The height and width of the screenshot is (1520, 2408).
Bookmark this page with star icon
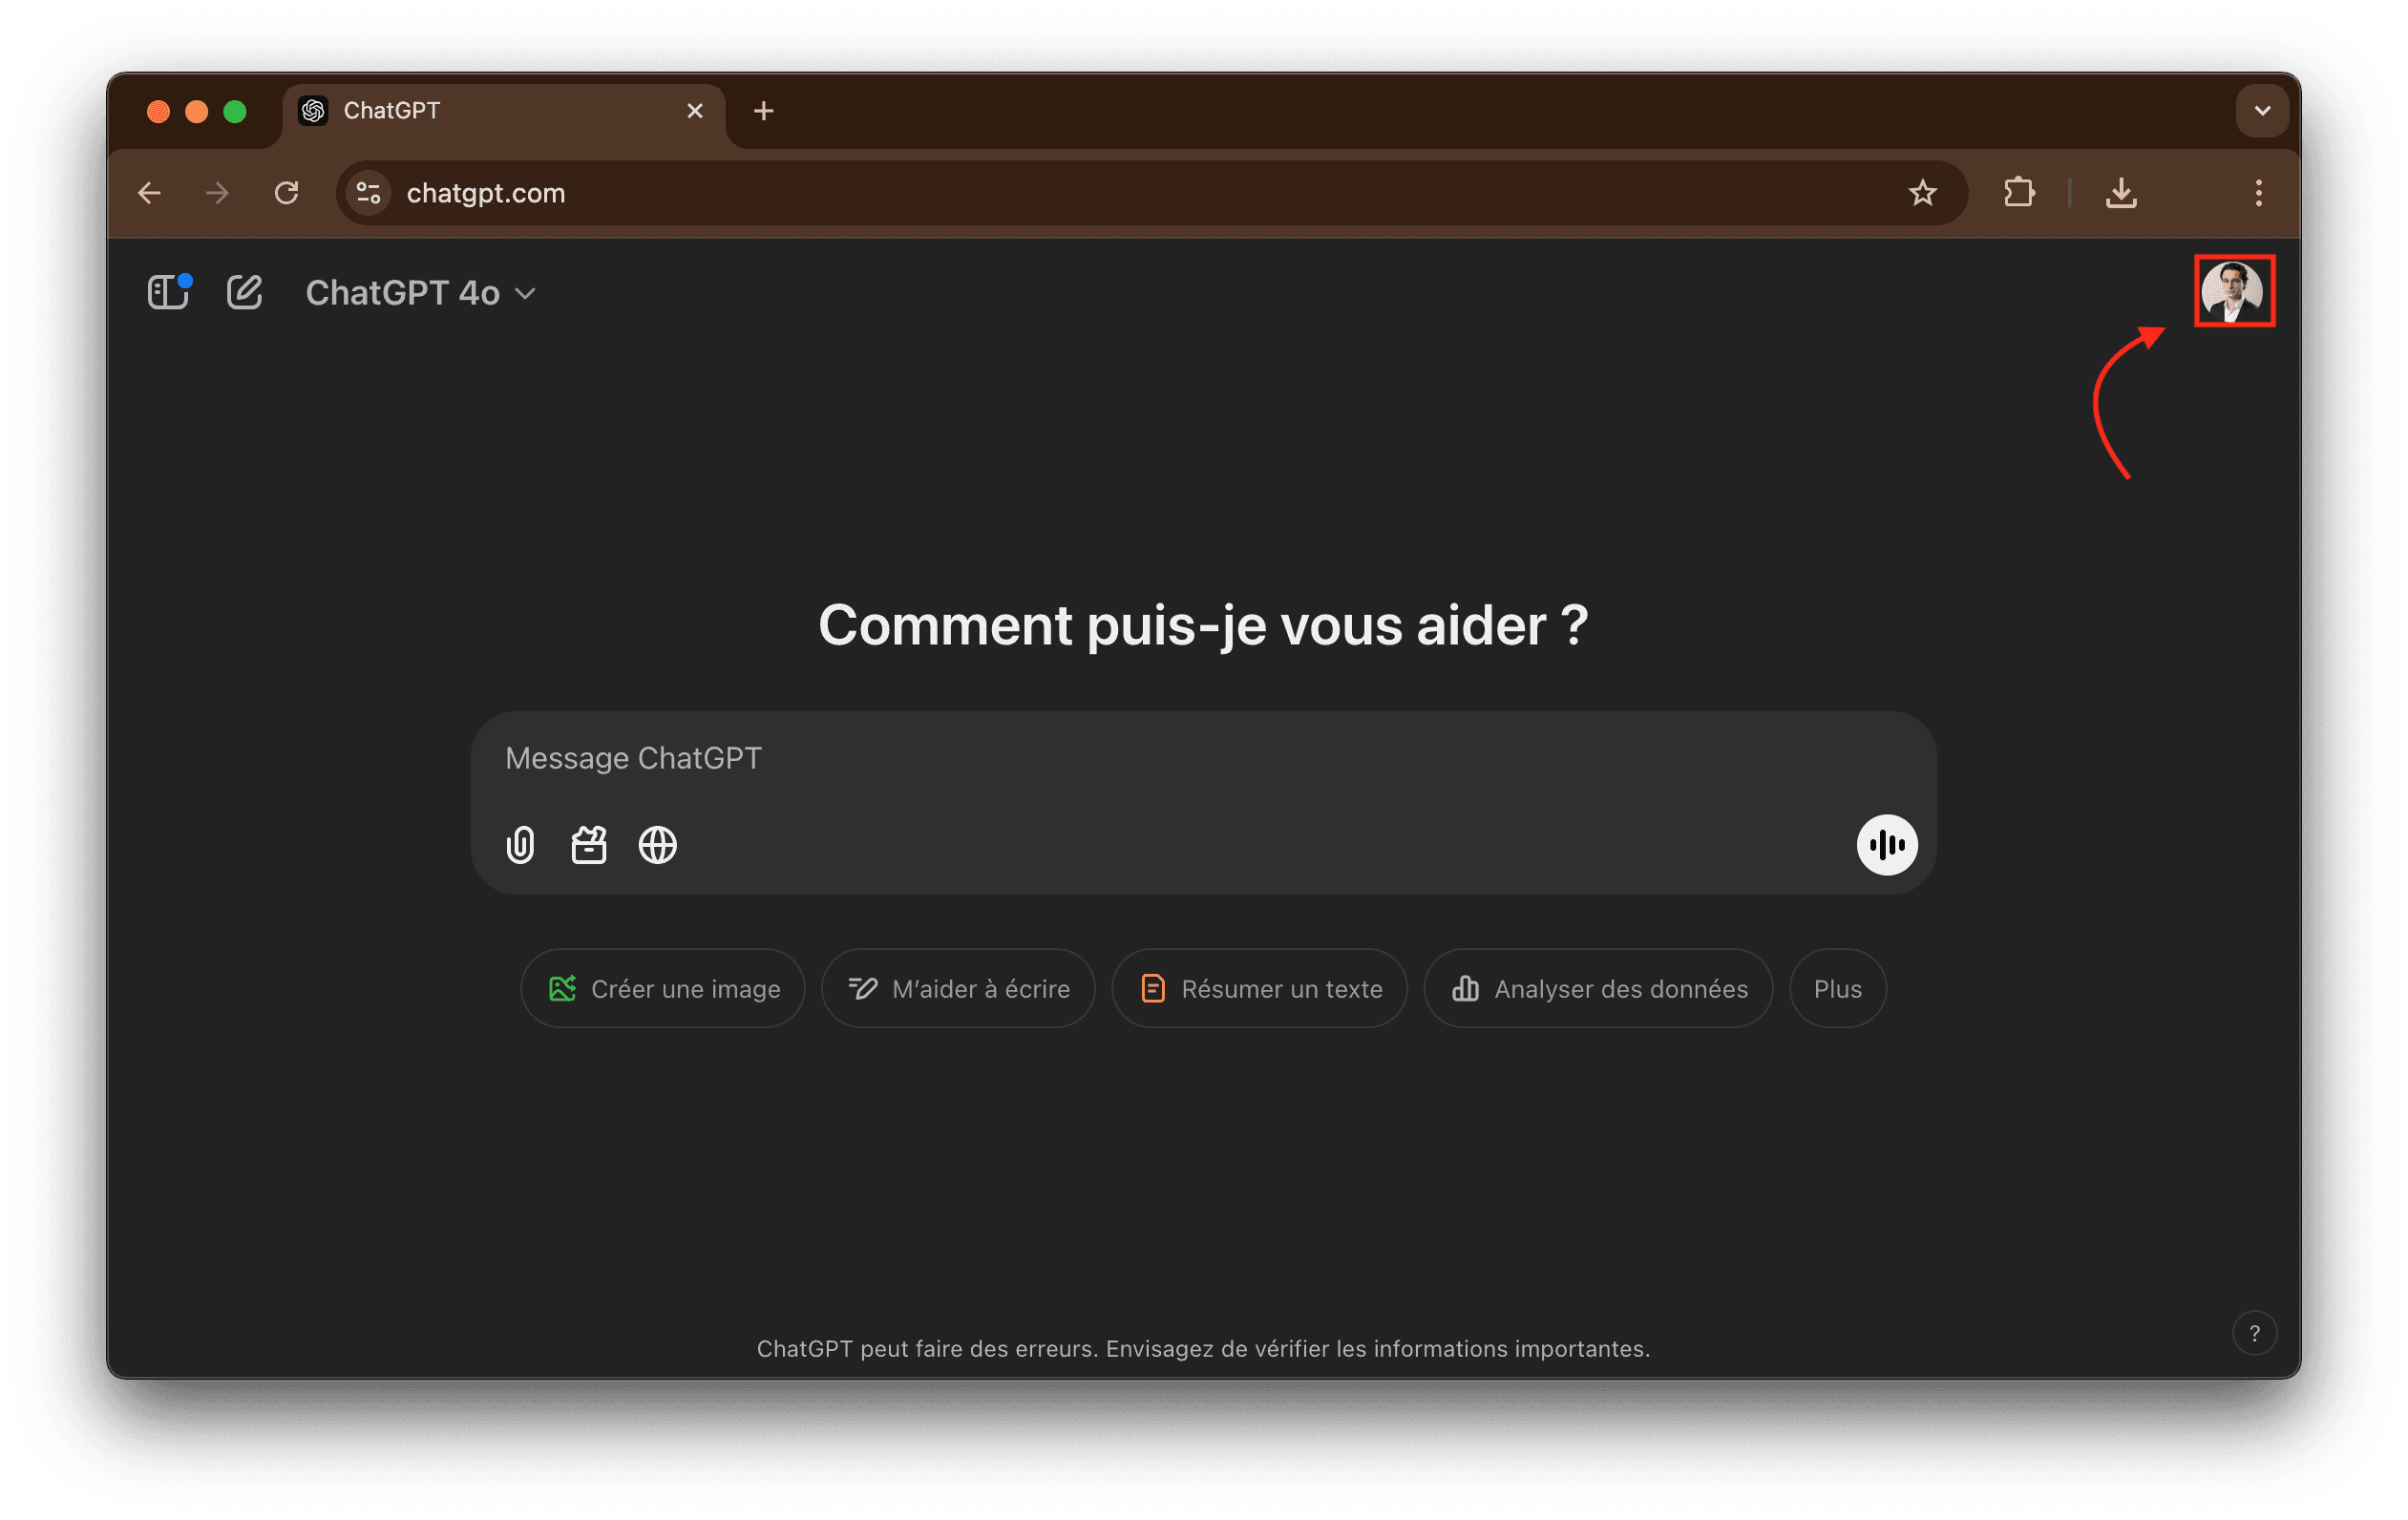click(x=1922, y=193)
